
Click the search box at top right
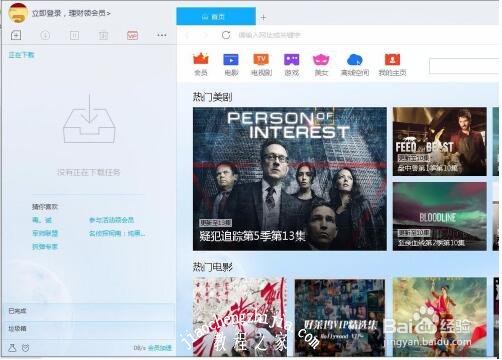coord(464,66)
